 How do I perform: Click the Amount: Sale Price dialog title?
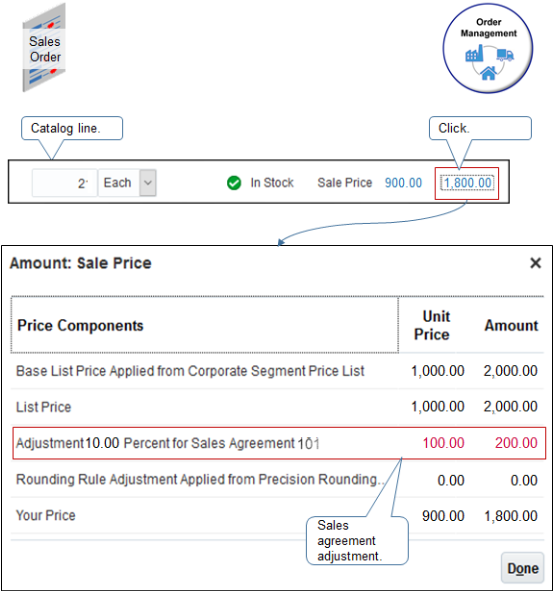(x=81, y=263)
